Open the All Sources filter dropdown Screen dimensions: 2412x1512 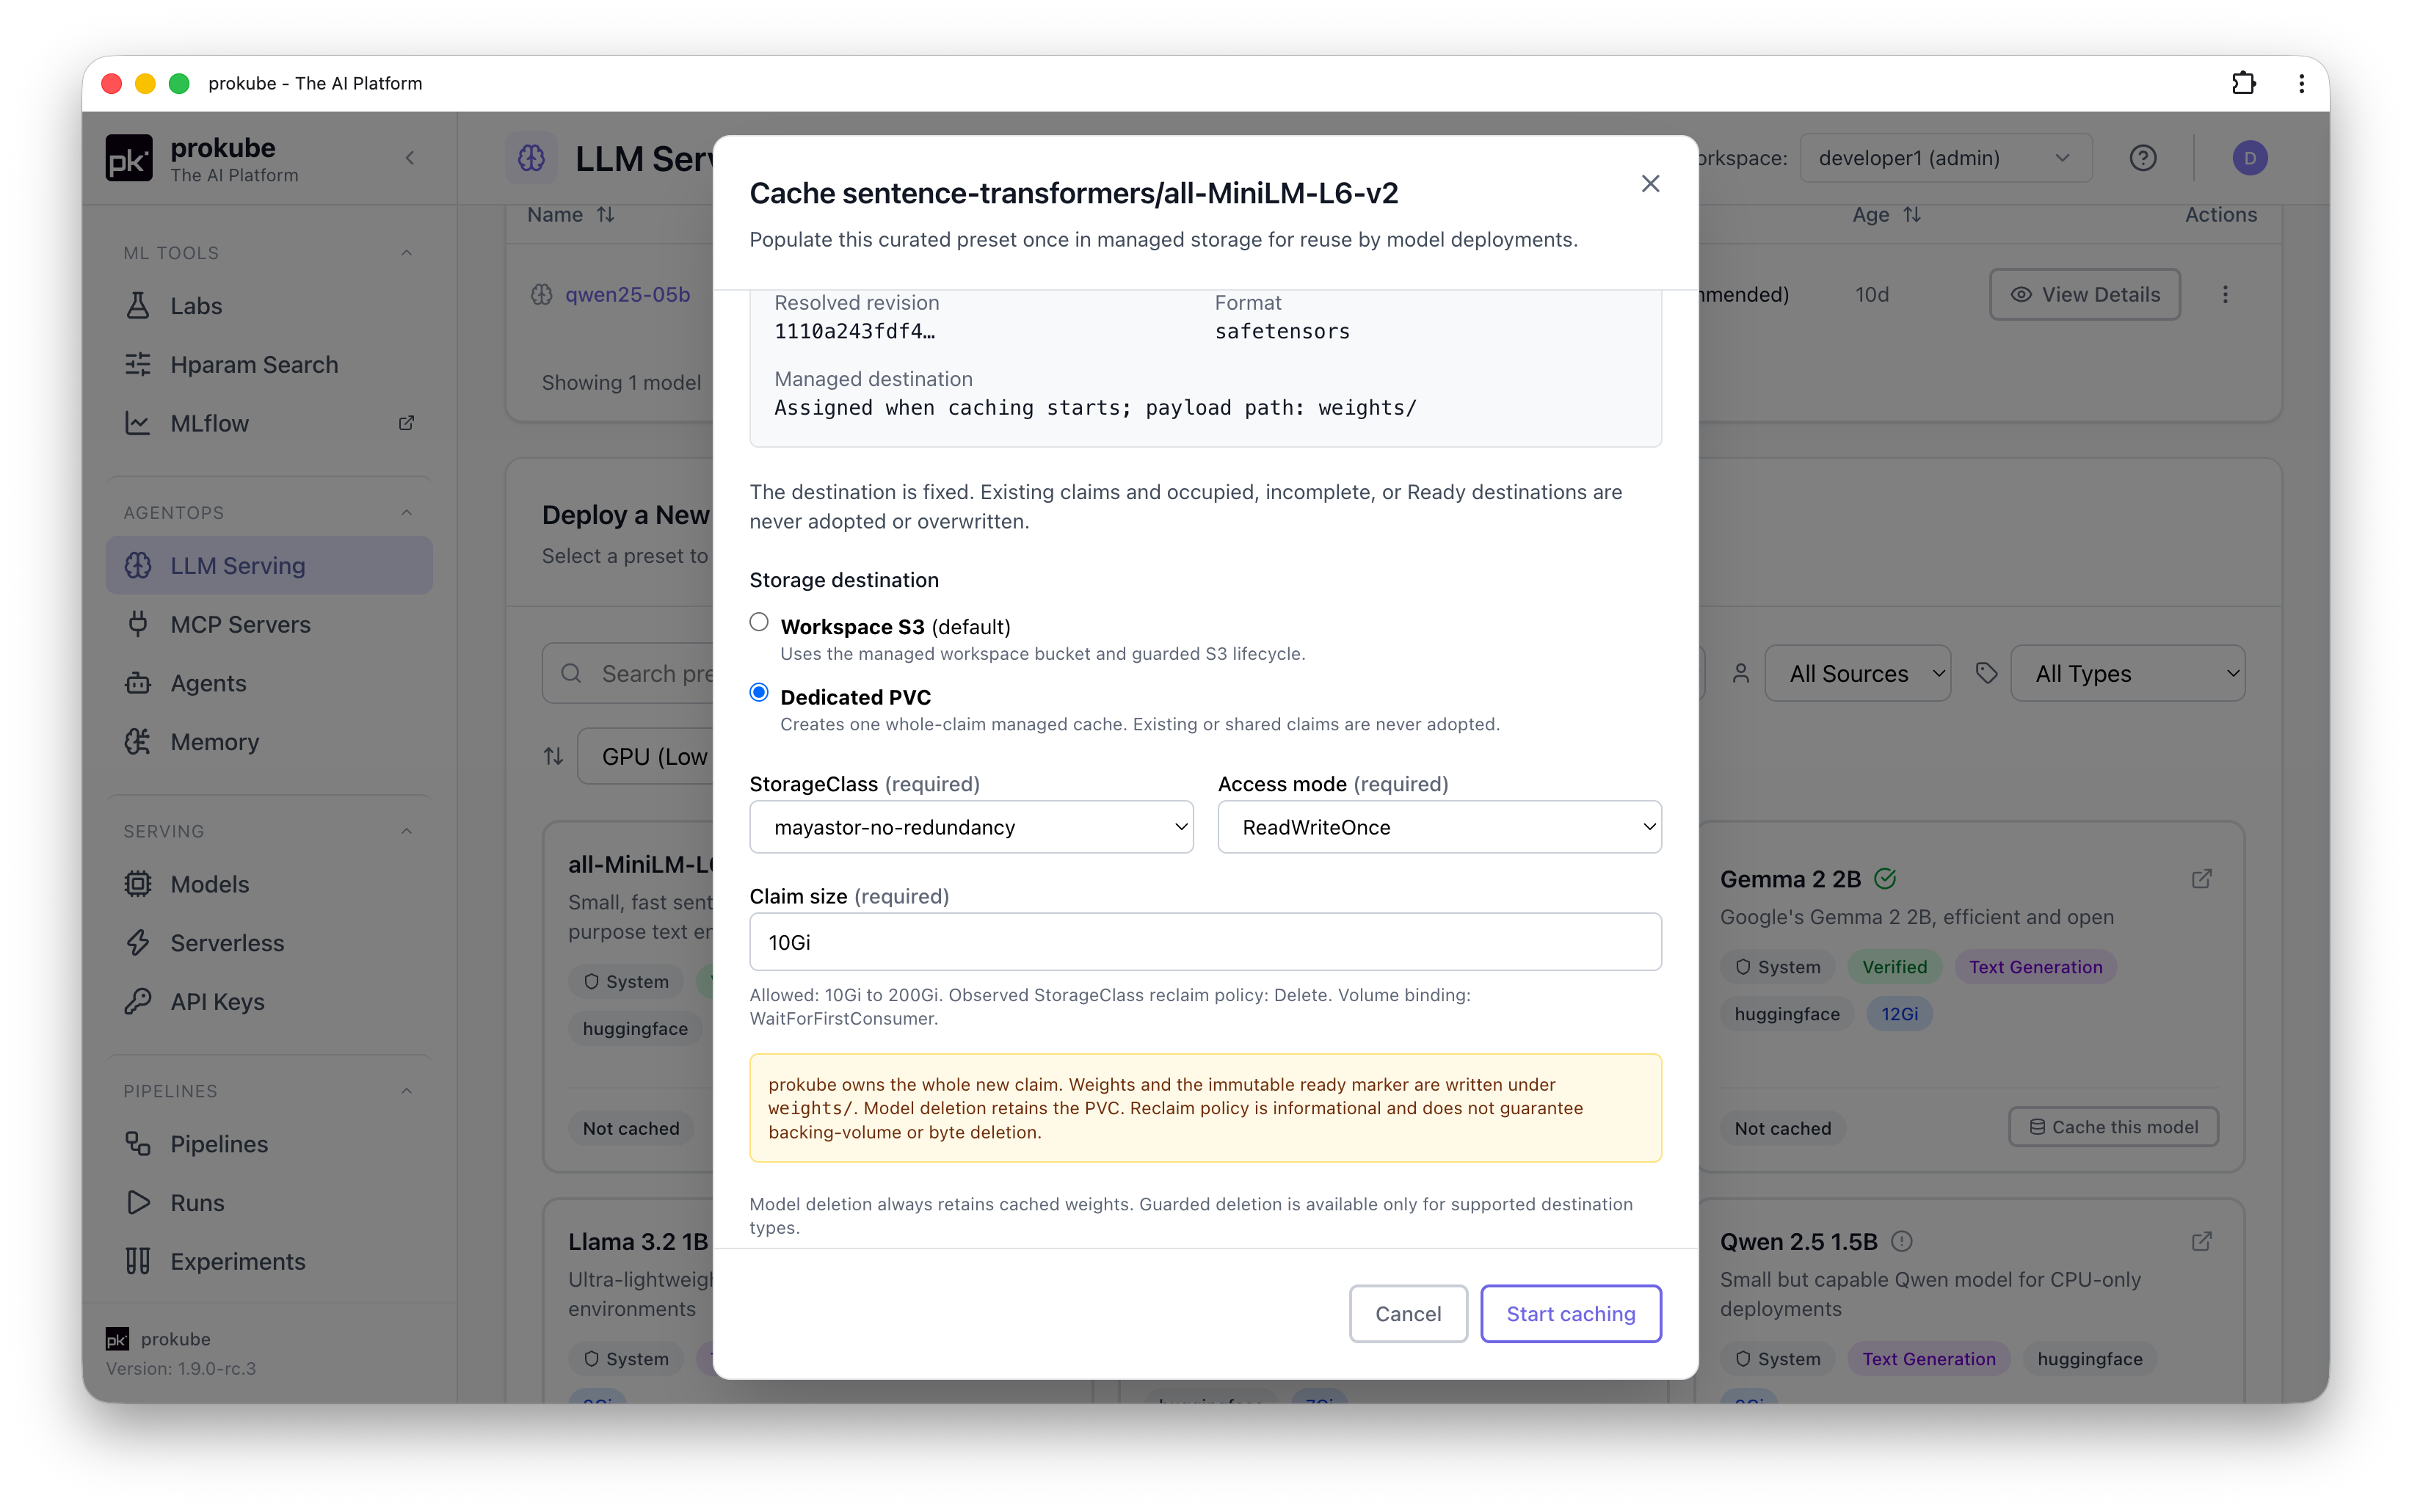click(x=1857, y=673)
